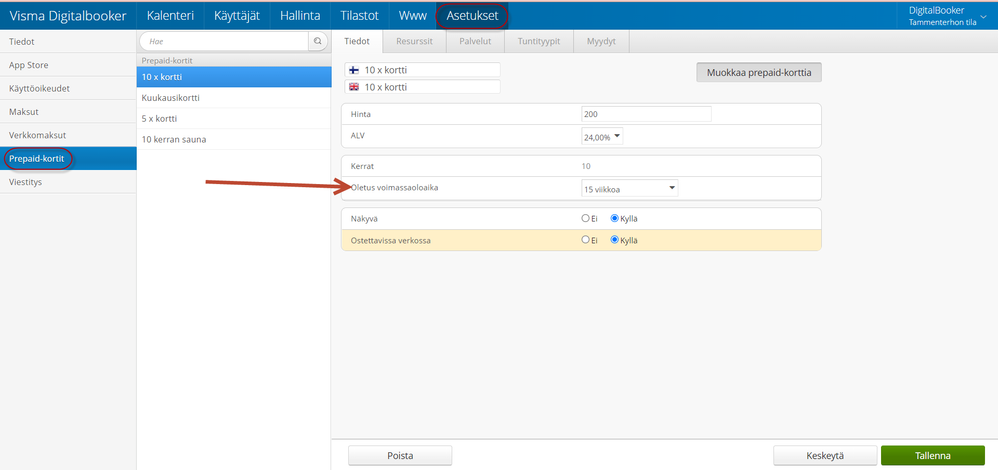This screenshot has width=998, height=470.
Task: Open Tiedot in the left sidebar
Action: pos(68,41)
